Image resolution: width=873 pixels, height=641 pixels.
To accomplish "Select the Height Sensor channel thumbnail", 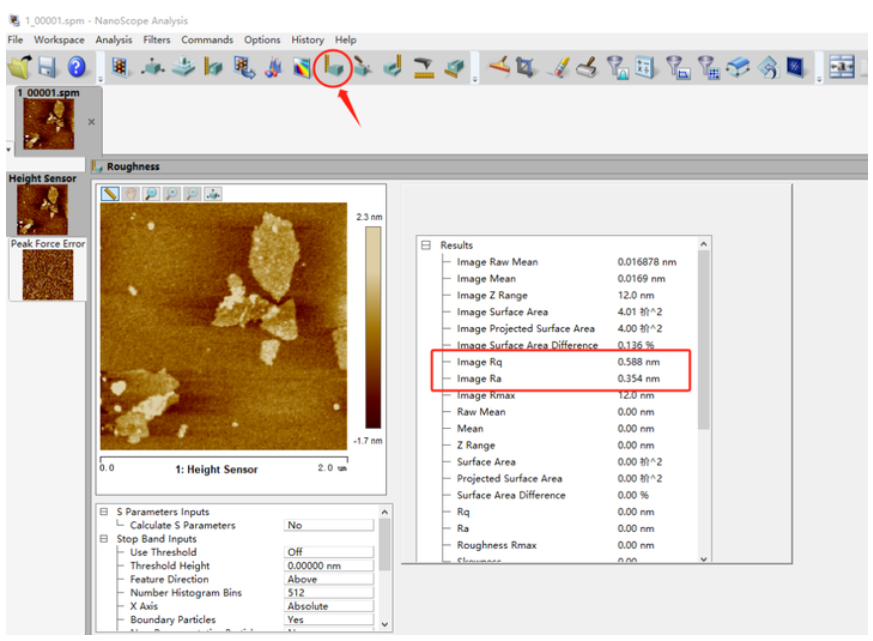I will (x=43, y=209).
